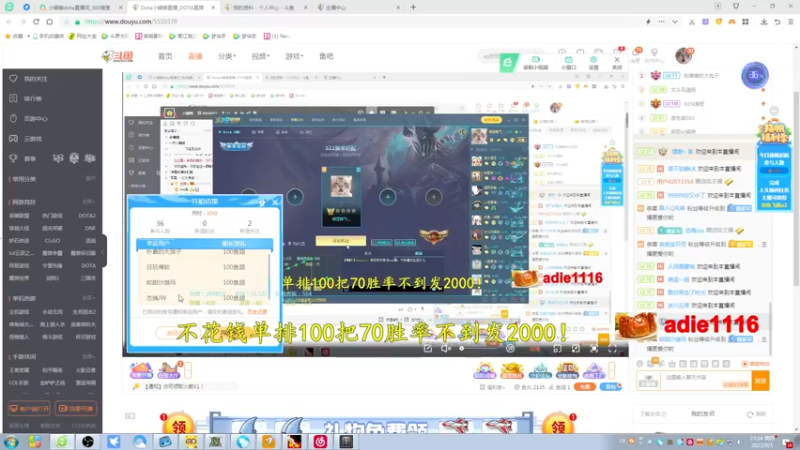Screen dimensions: 800x450
Task: Click the user avatar in header
Action: tap(684, 56)
